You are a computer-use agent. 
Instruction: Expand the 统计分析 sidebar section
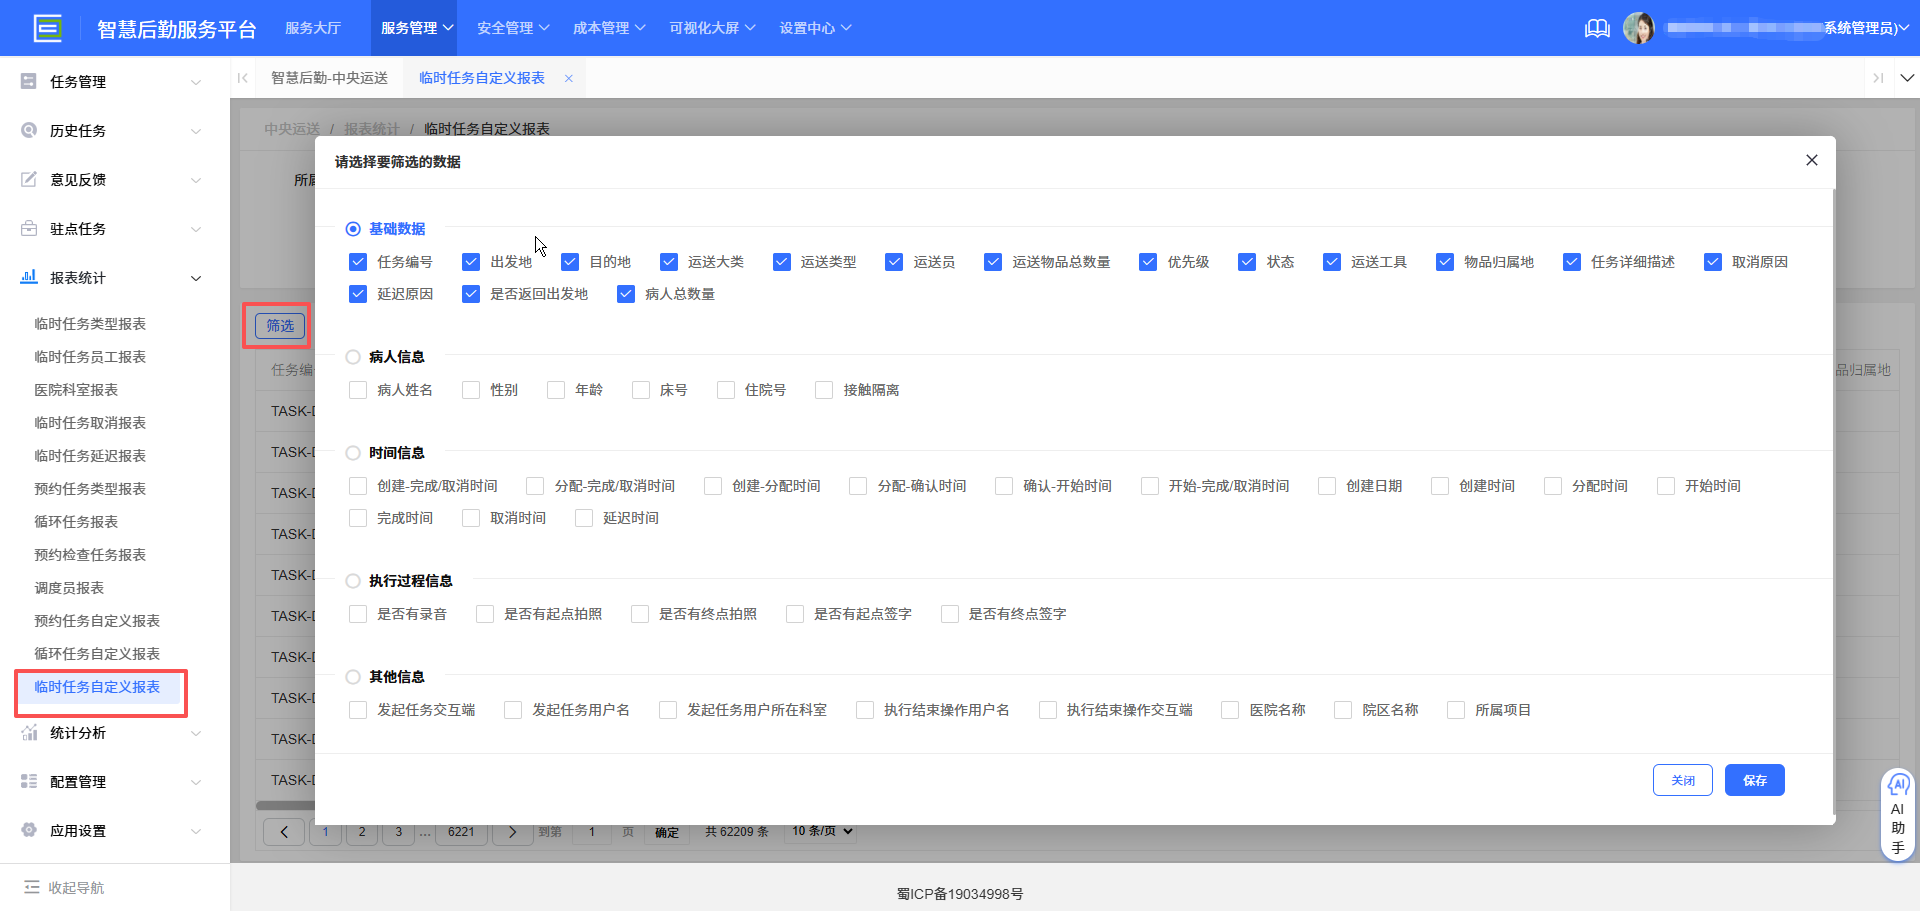pos(78,733)
